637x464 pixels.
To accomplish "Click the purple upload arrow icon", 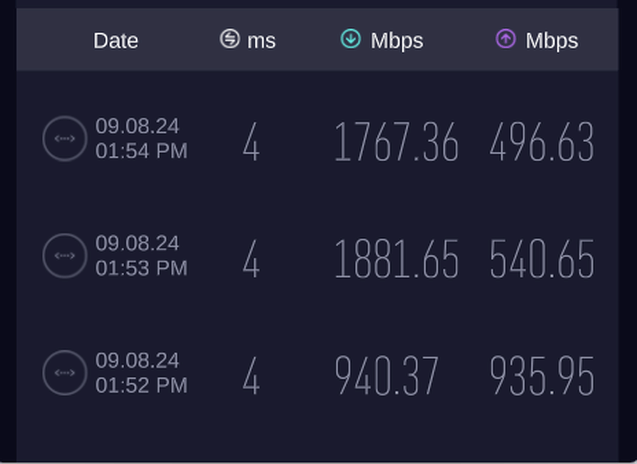I will [506, 39].
